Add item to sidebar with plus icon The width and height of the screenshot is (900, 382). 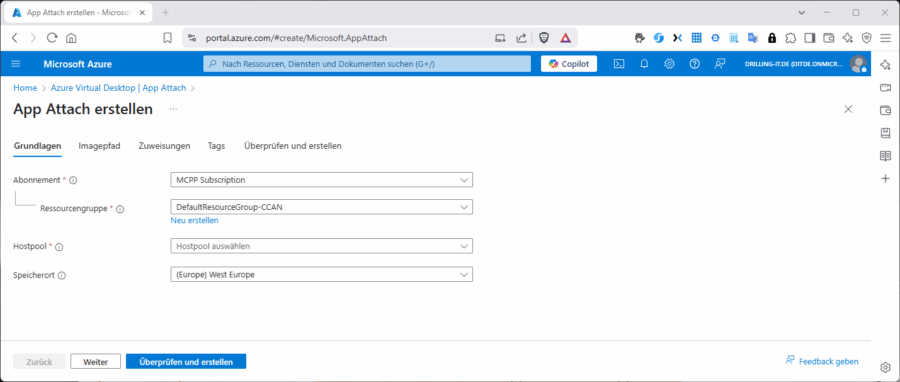tap(885, 179)
